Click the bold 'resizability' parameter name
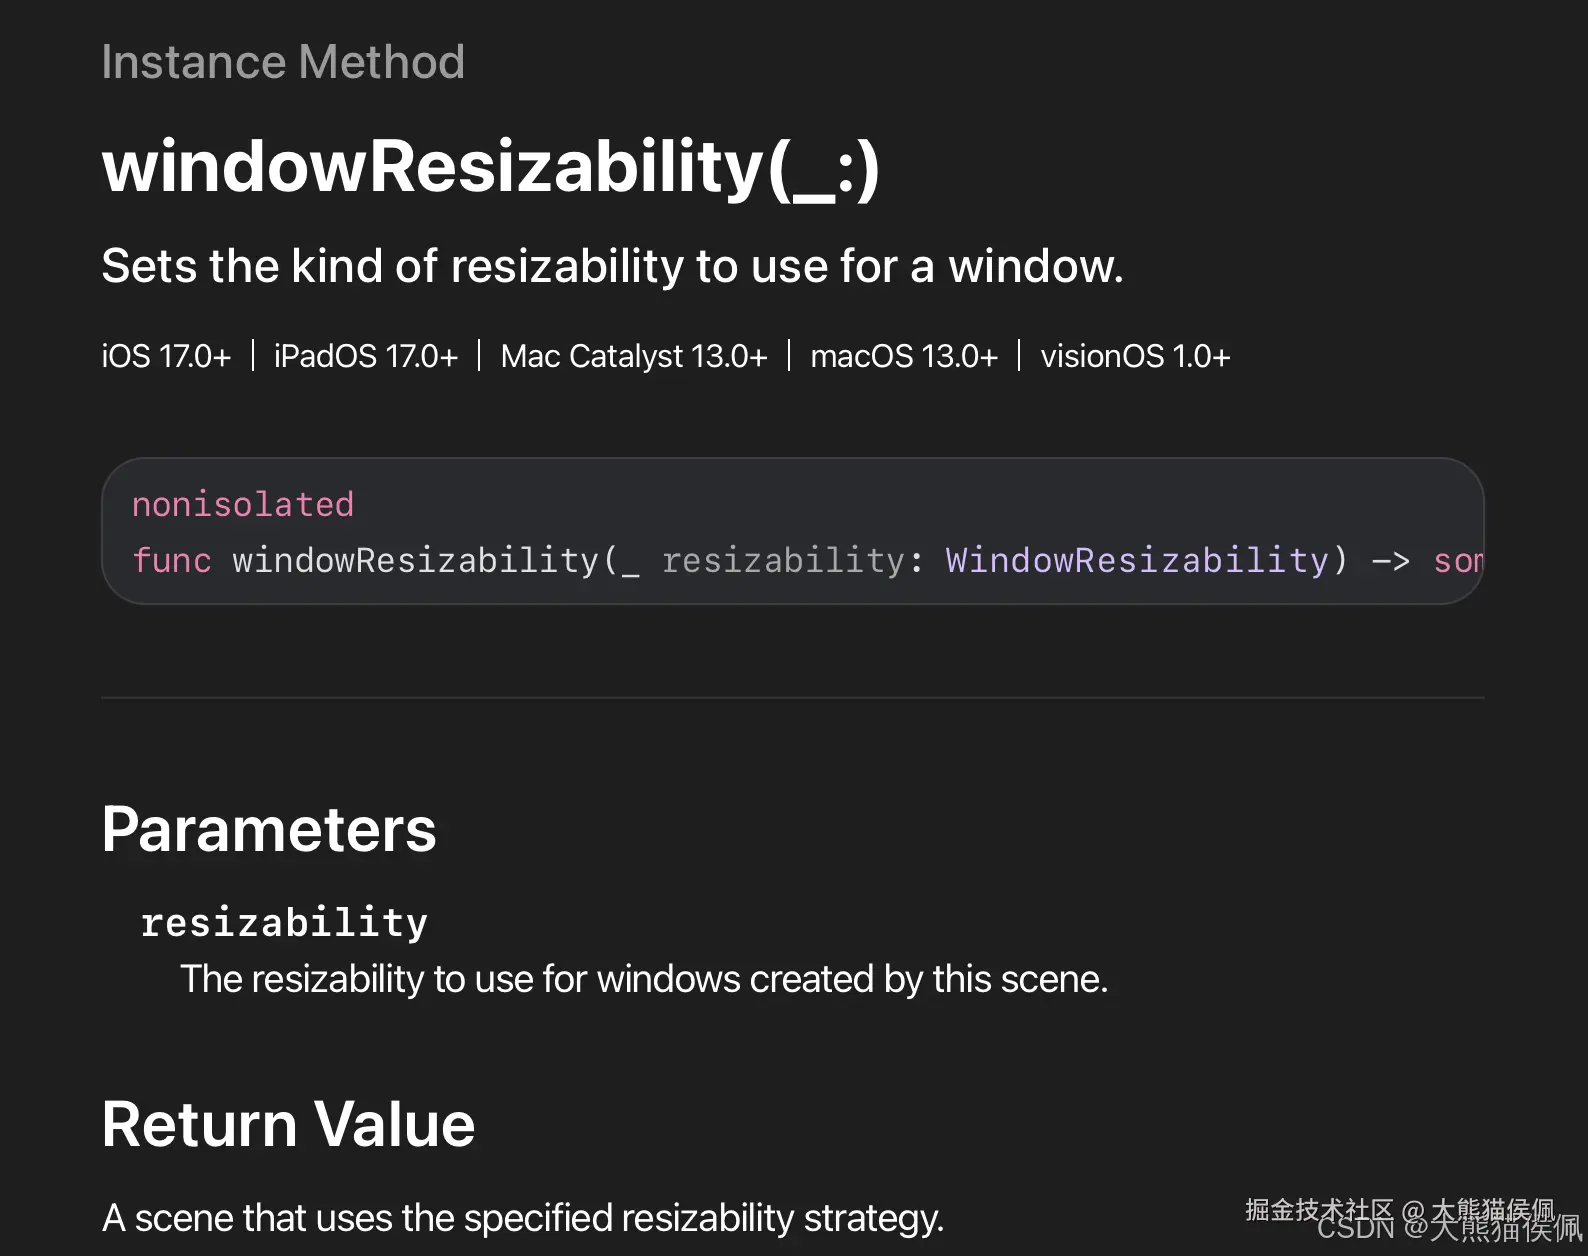The image size is (1588, 1256). click(284, 922)
